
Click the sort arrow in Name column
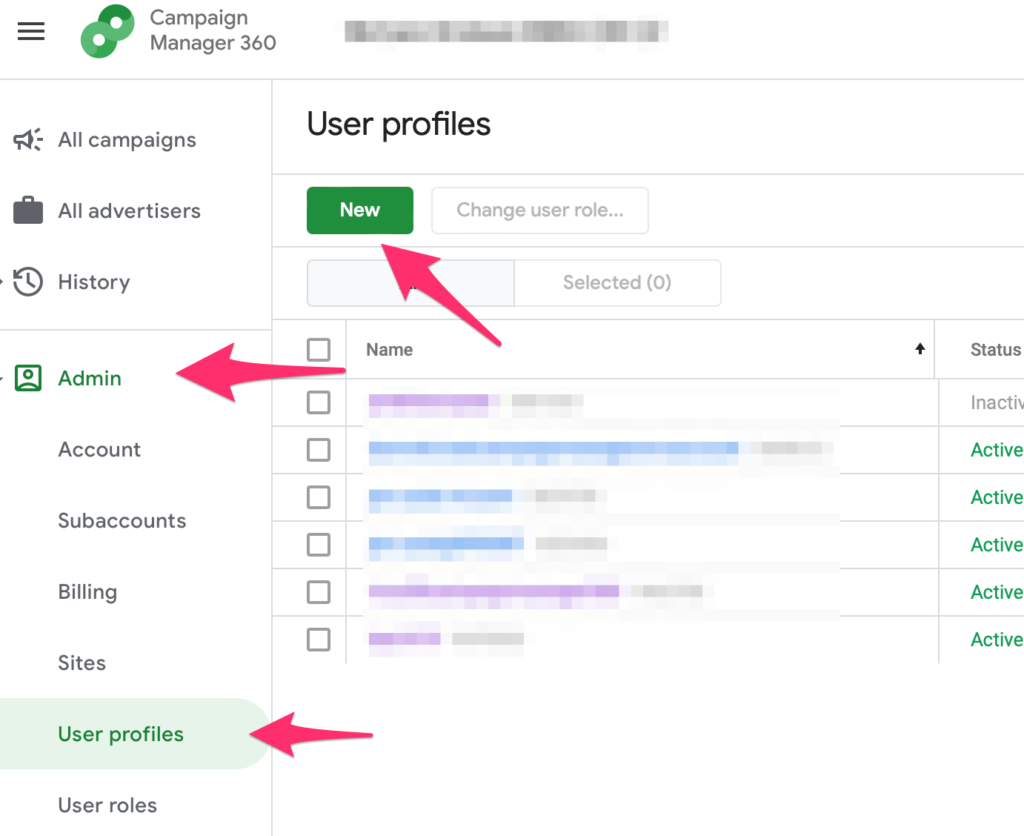point(920,349)
